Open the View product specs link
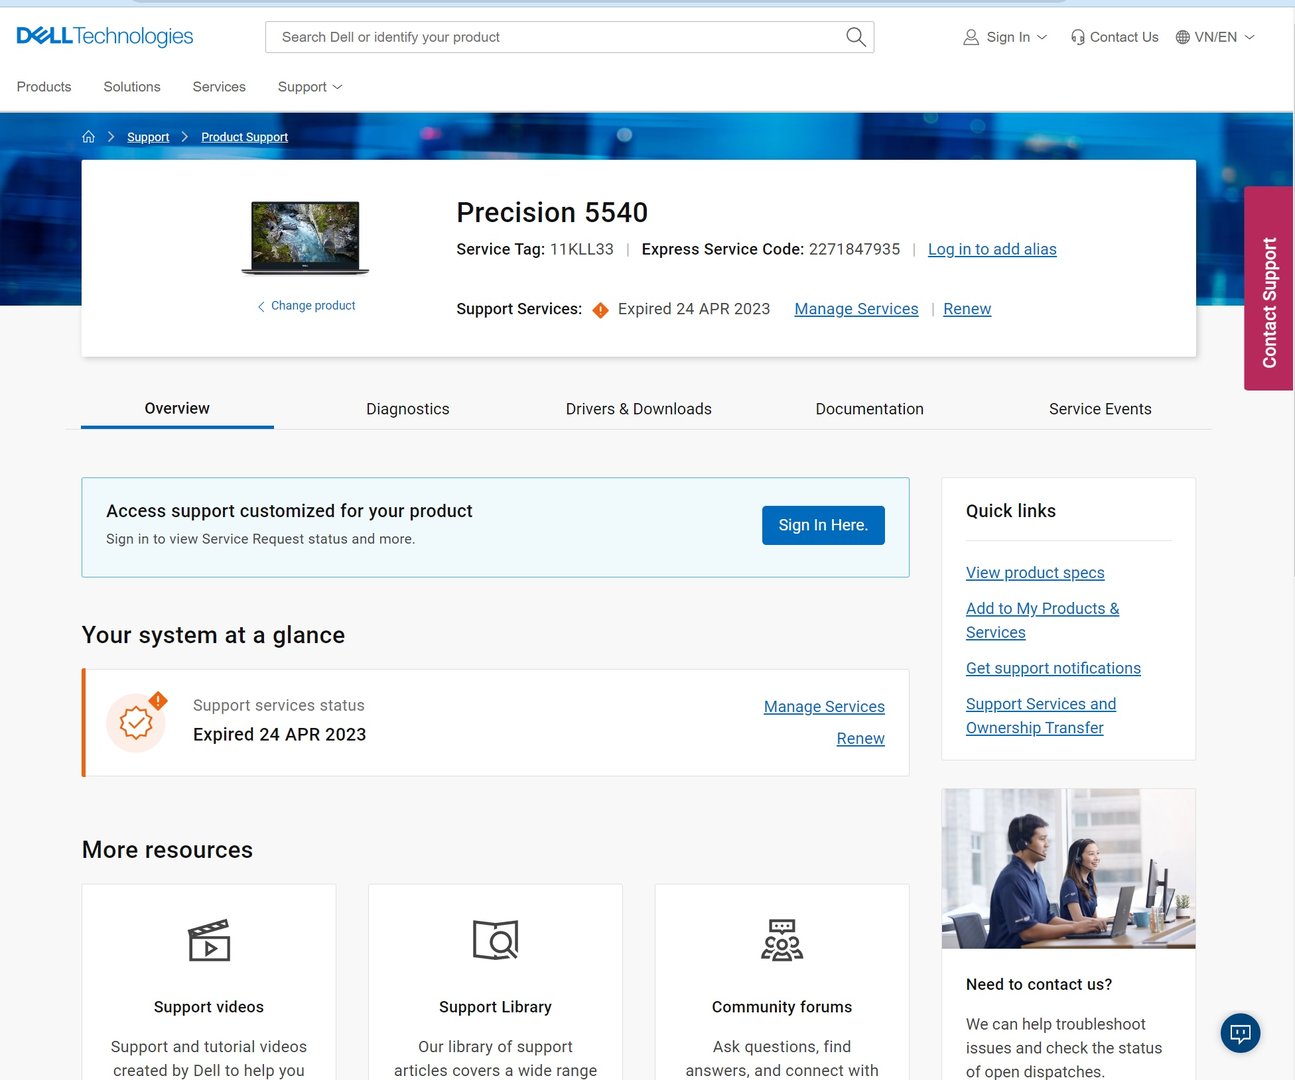1295x1080 pixels. [1035, 573]
